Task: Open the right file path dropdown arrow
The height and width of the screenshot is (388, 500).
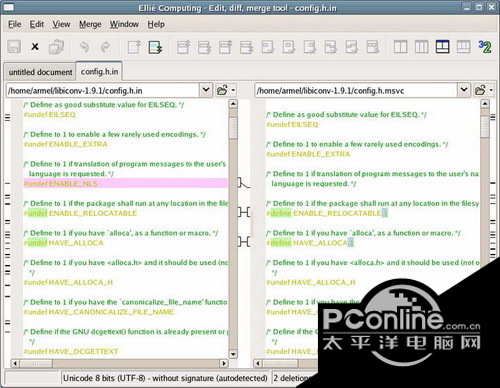Action: [x=464, y=90]
